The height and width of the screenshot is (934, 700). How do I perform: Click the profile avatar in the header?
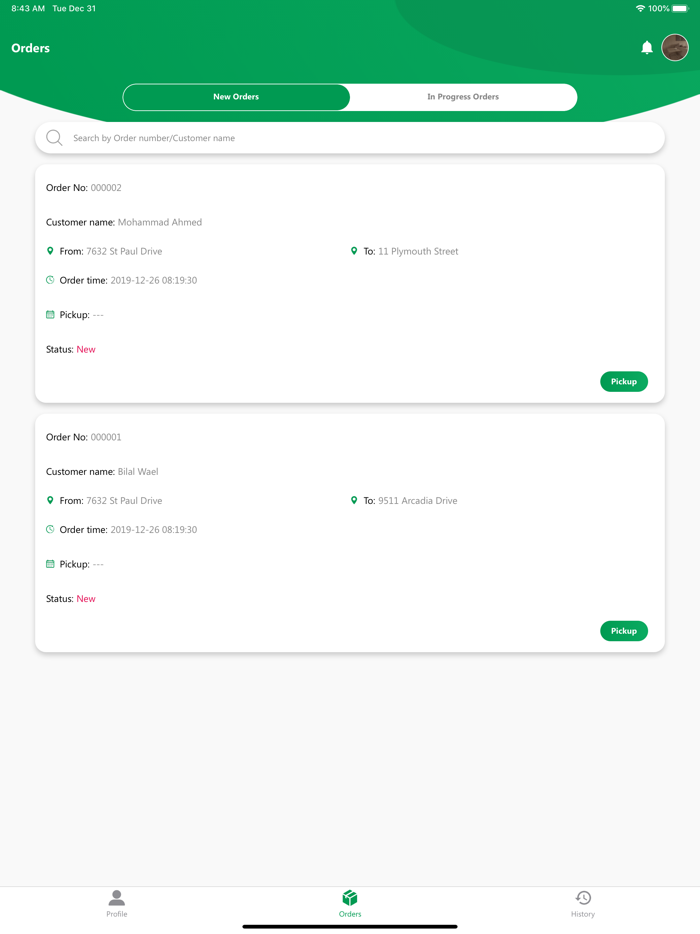pyautogui.click(x=675, y=47)
